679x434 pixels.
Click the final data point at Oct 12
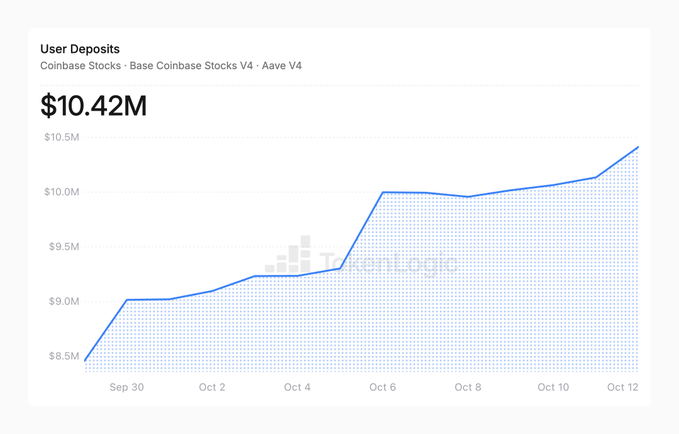click(637, 148)
